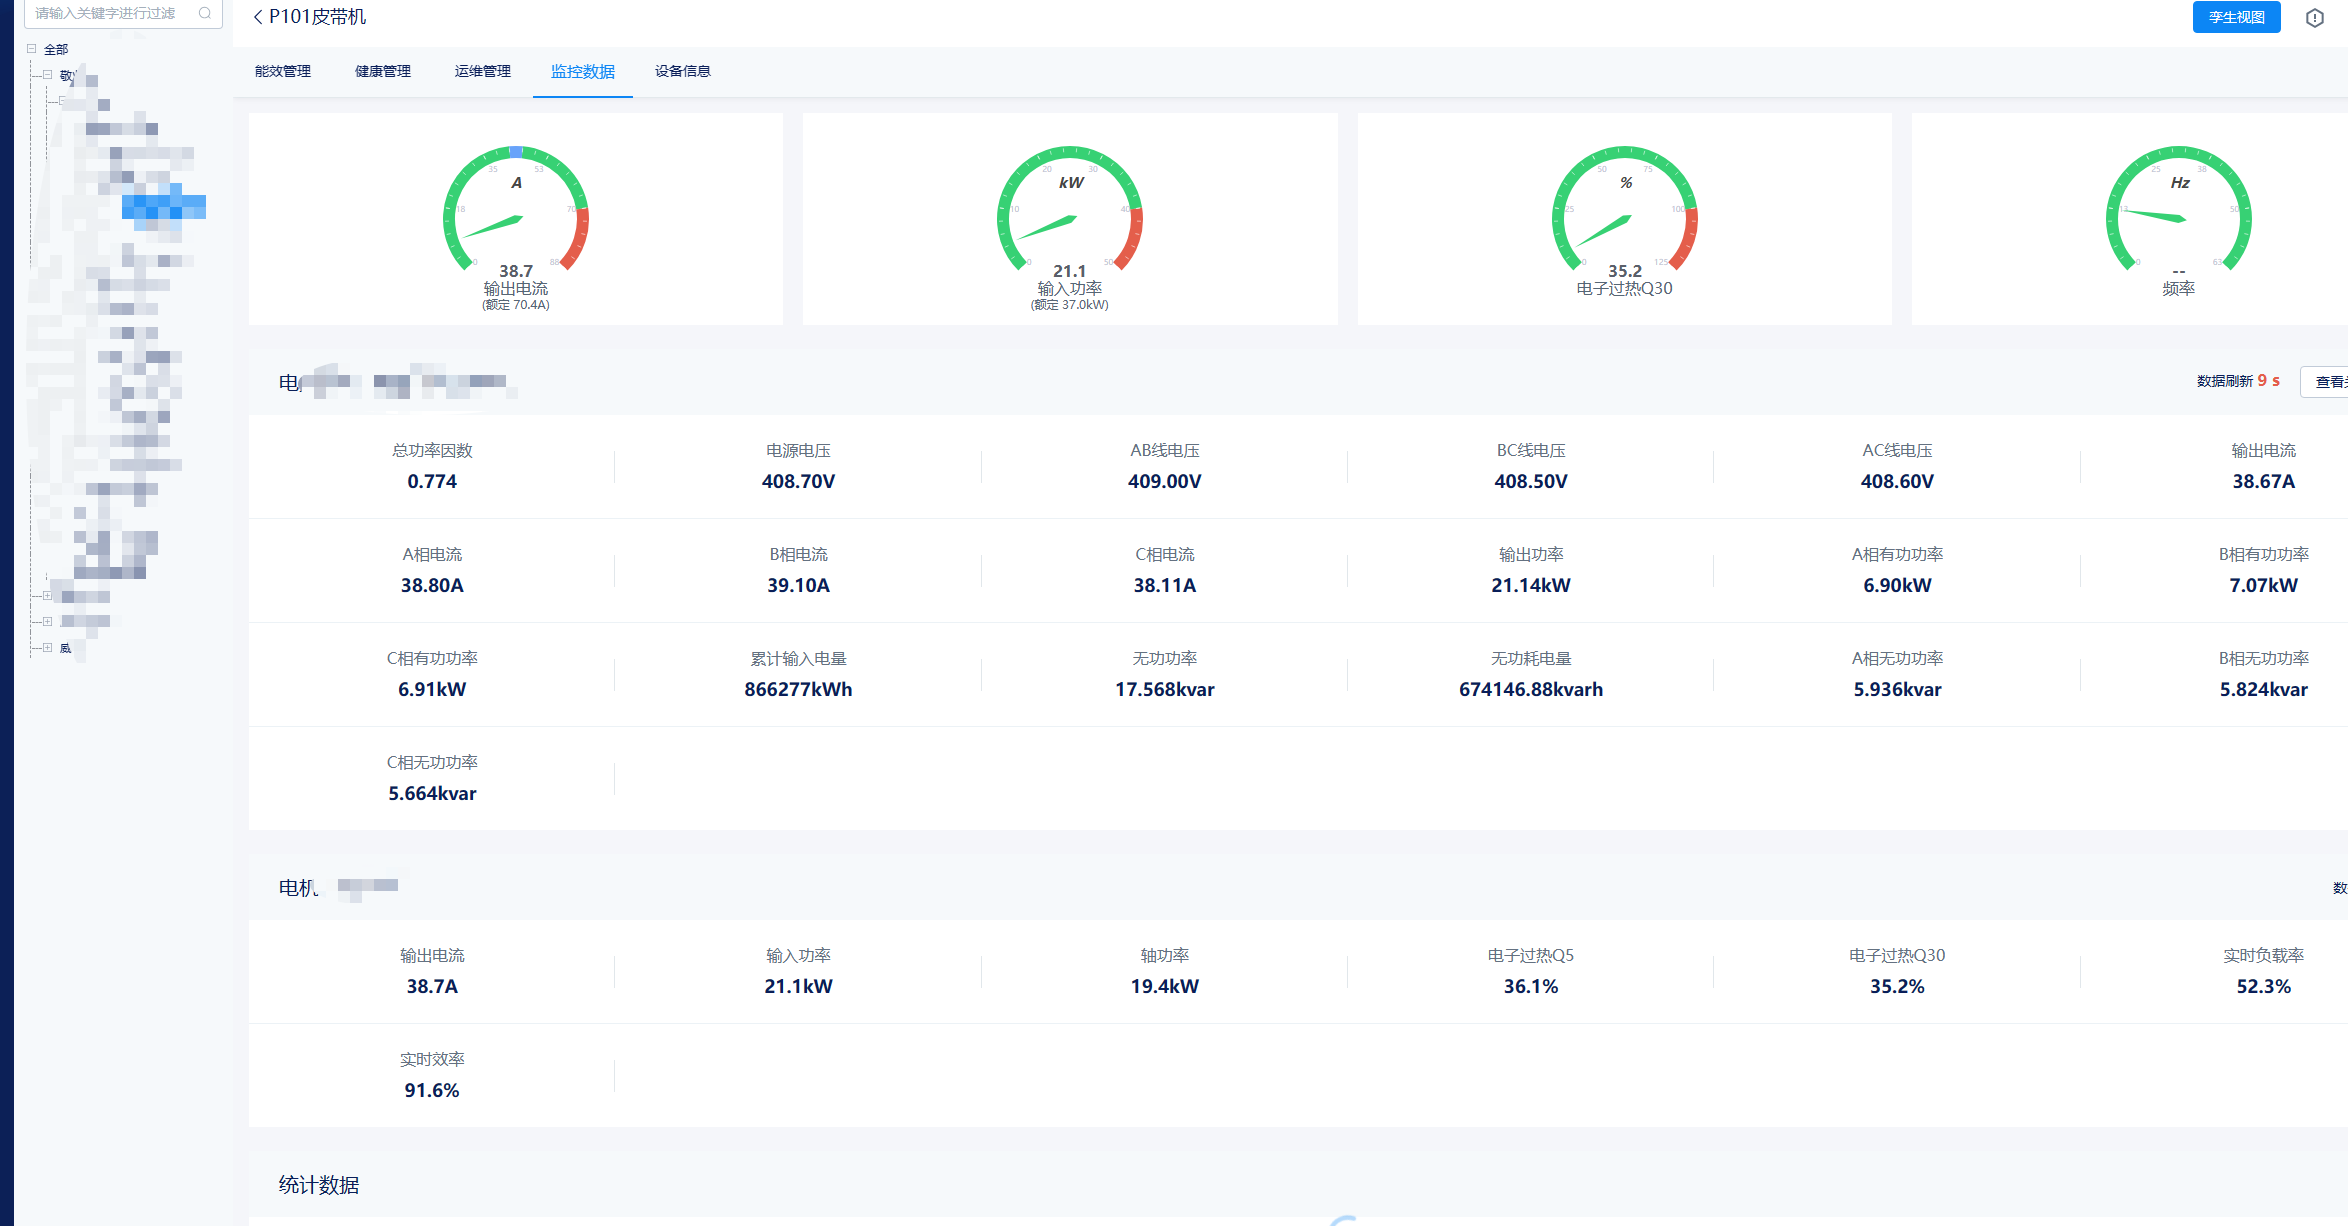Click the C相电流 value 38.11A
The width and height of the screenshot is (2348, 1226).
click(x=1165, y=585)
